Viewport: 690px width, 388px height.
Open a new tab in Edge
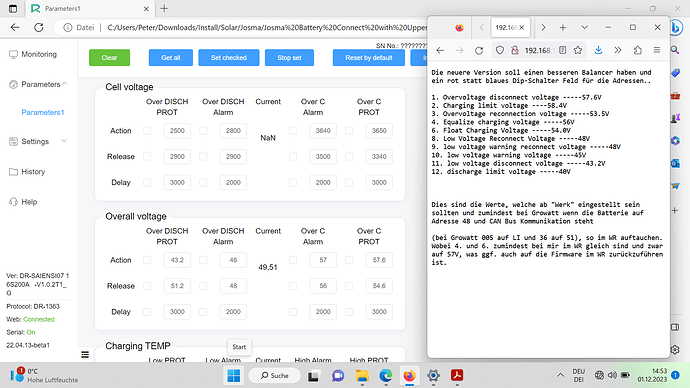coord(164,8)
